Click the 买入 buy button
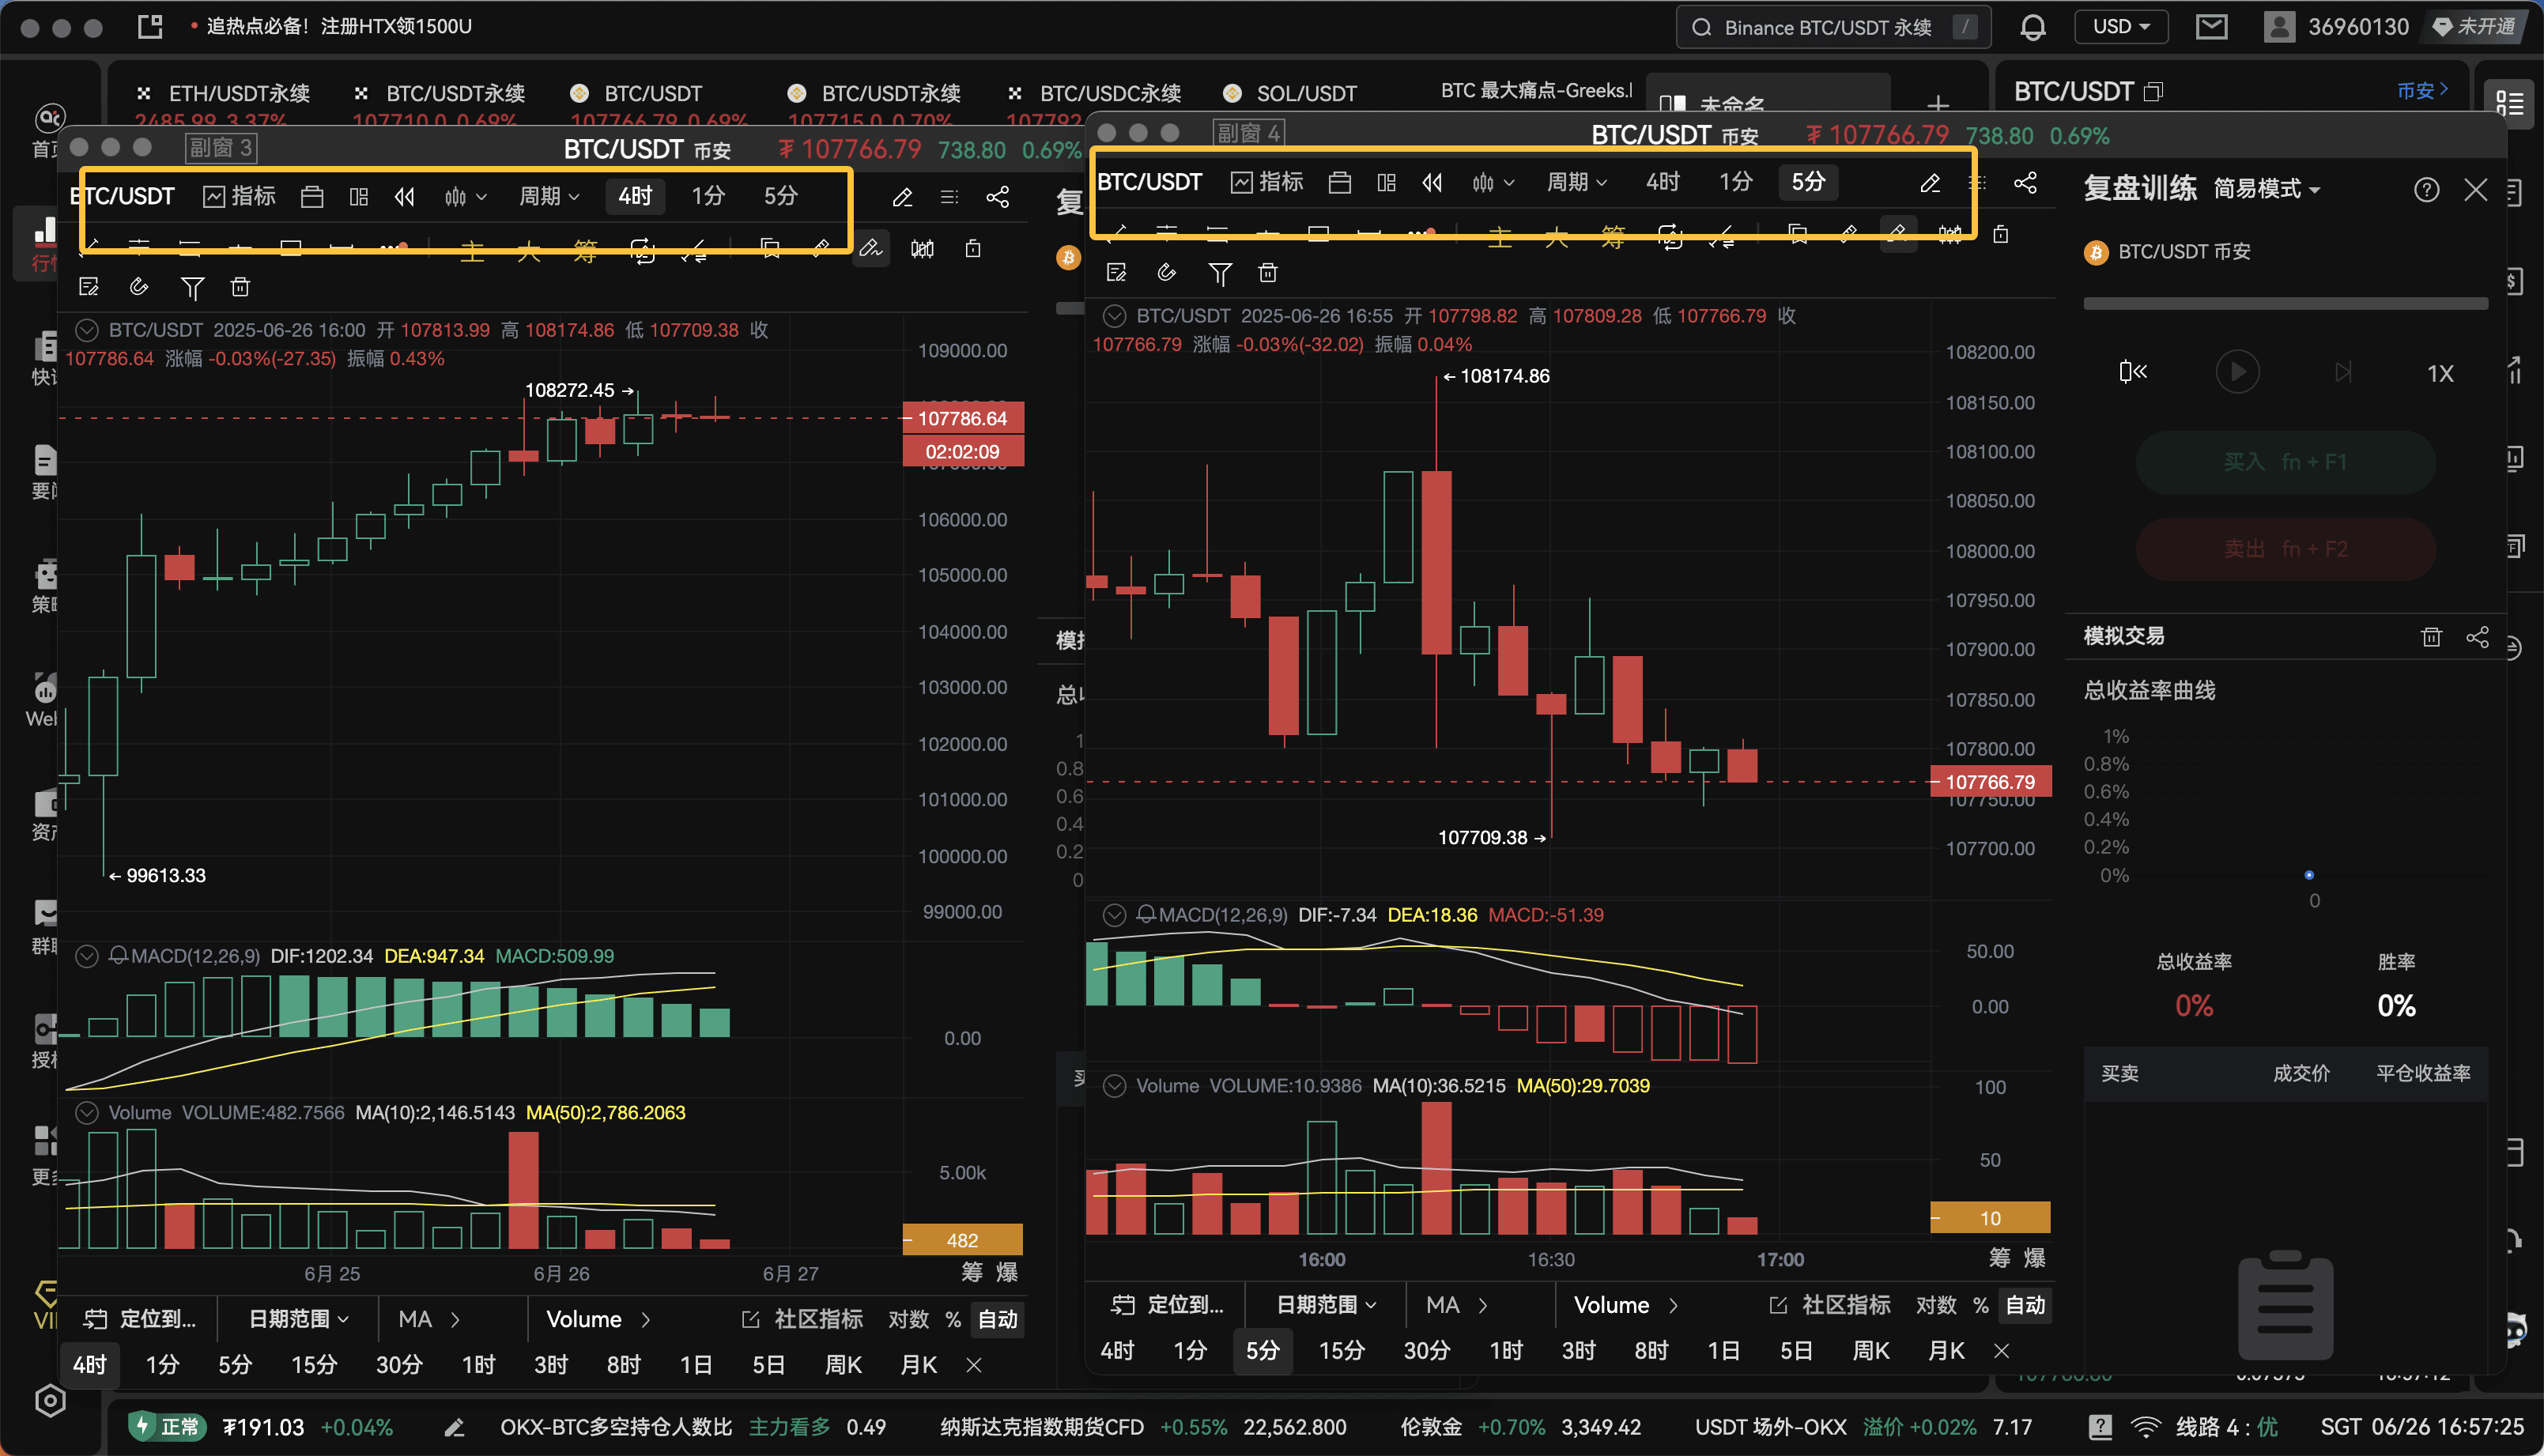This screenshot has height=1456, width=2544. point(2285,462)
